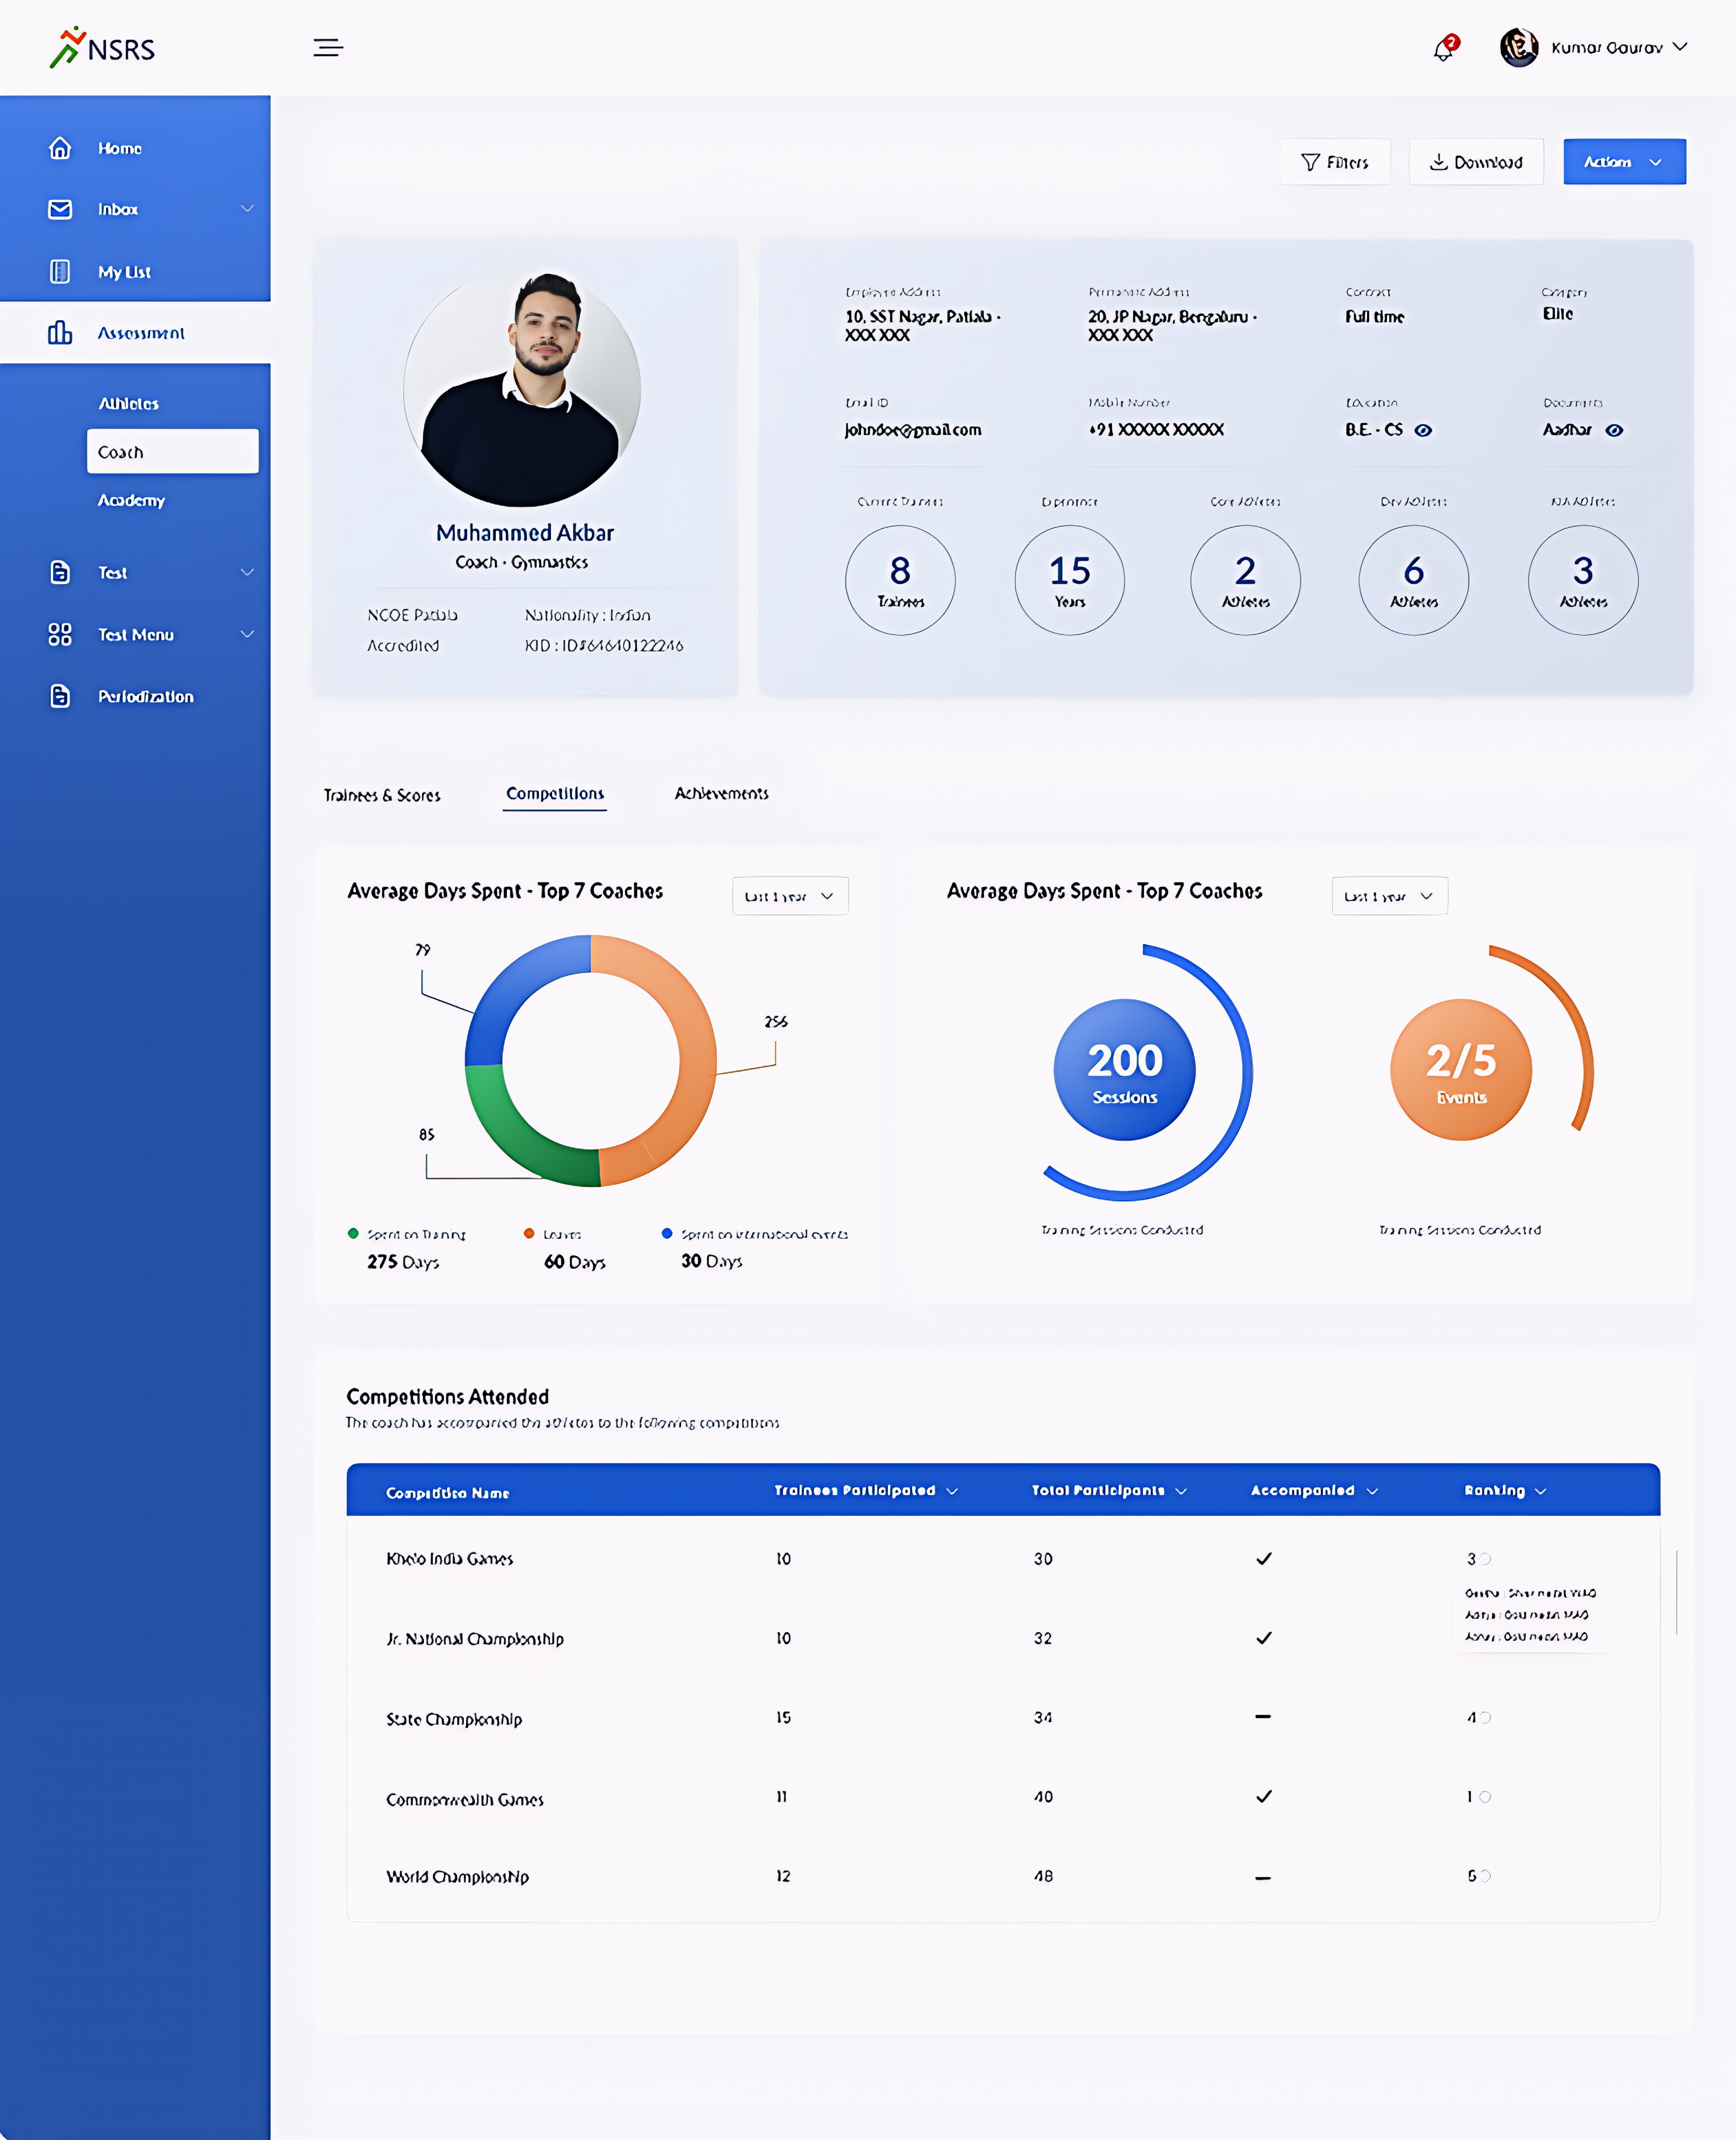Click the hamburger menu icon
The image size is (1736, 2140).
328,47
